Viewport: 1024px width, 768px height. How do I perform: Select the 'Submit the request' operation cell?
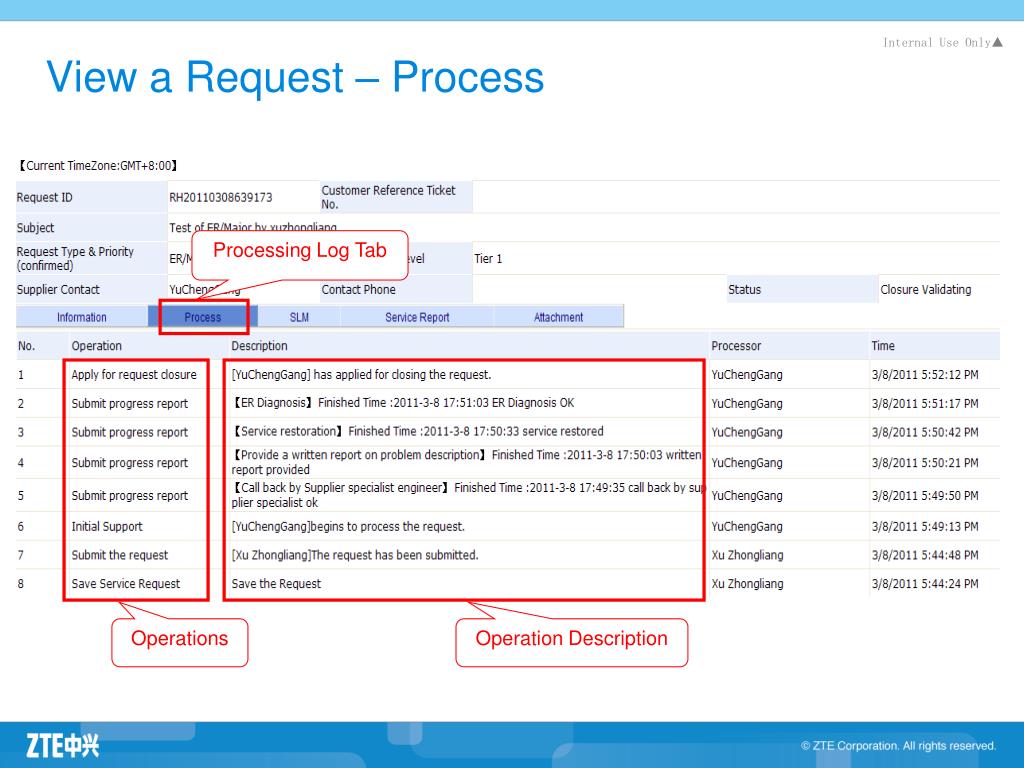pyautogui.click(x=120, y=555)
